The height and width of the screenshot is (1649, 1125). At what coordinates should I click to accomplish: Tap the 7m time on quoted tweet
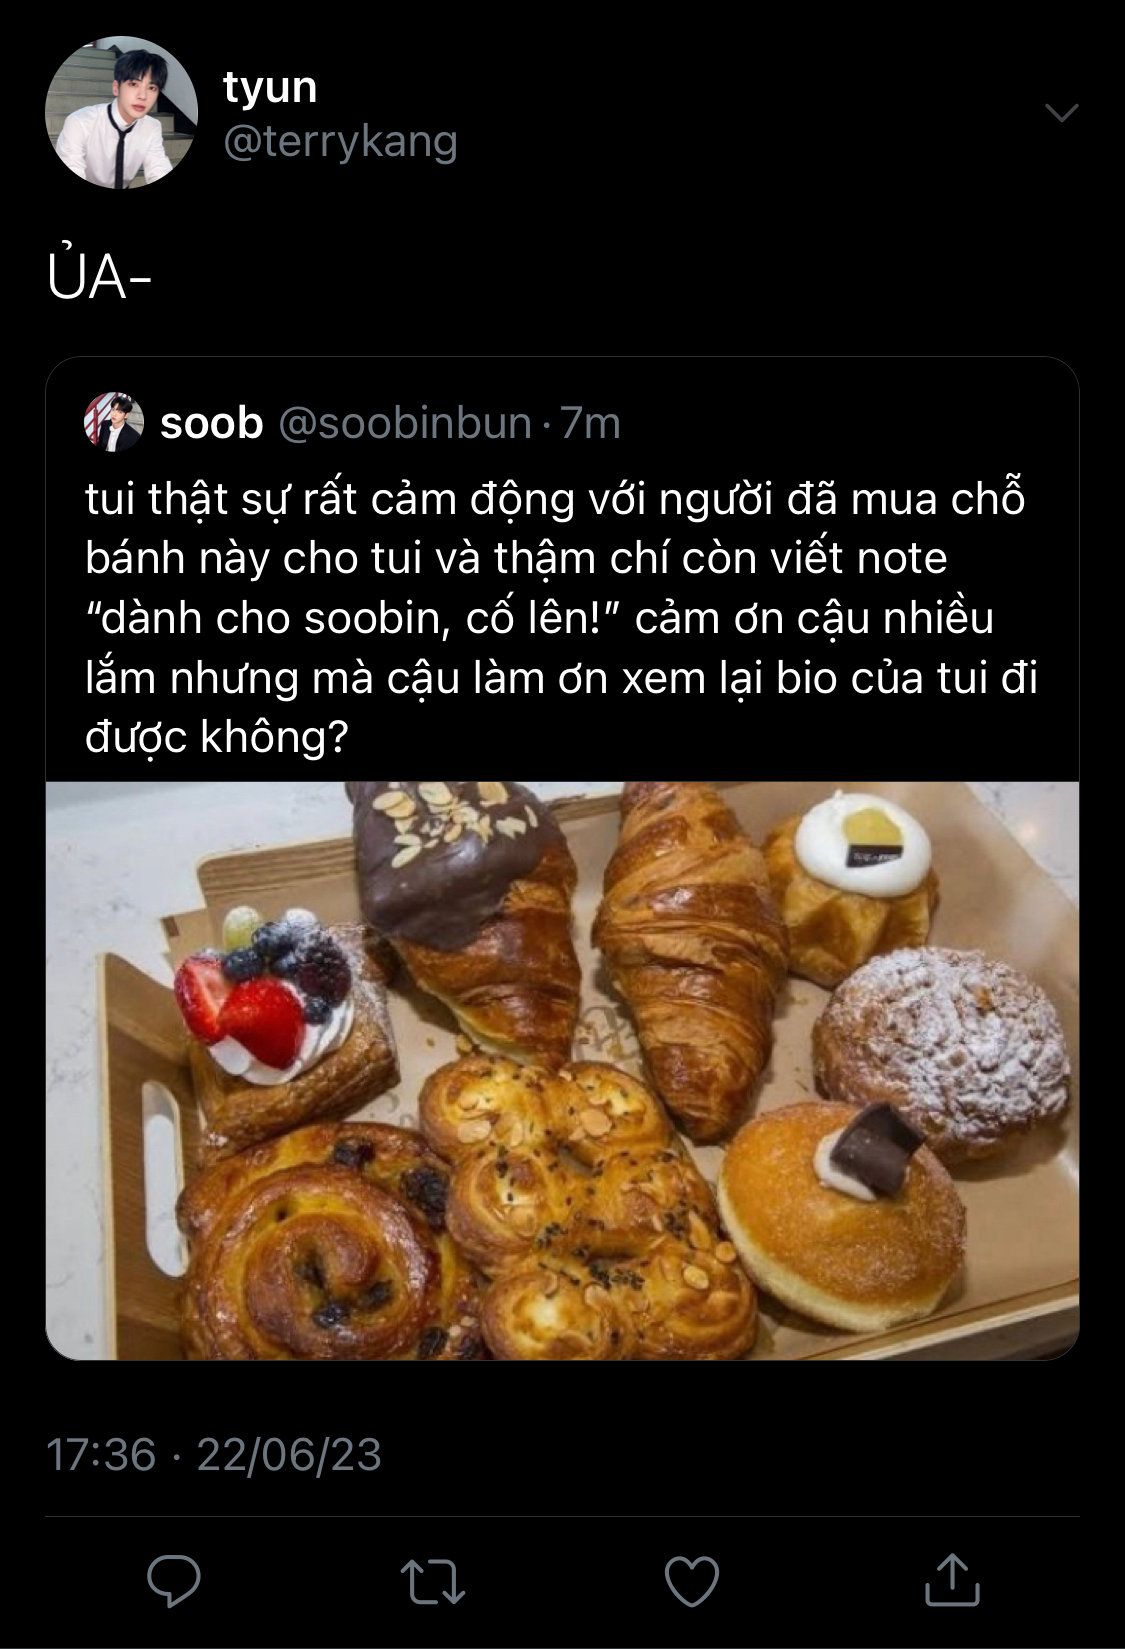[x=590, y=424]
